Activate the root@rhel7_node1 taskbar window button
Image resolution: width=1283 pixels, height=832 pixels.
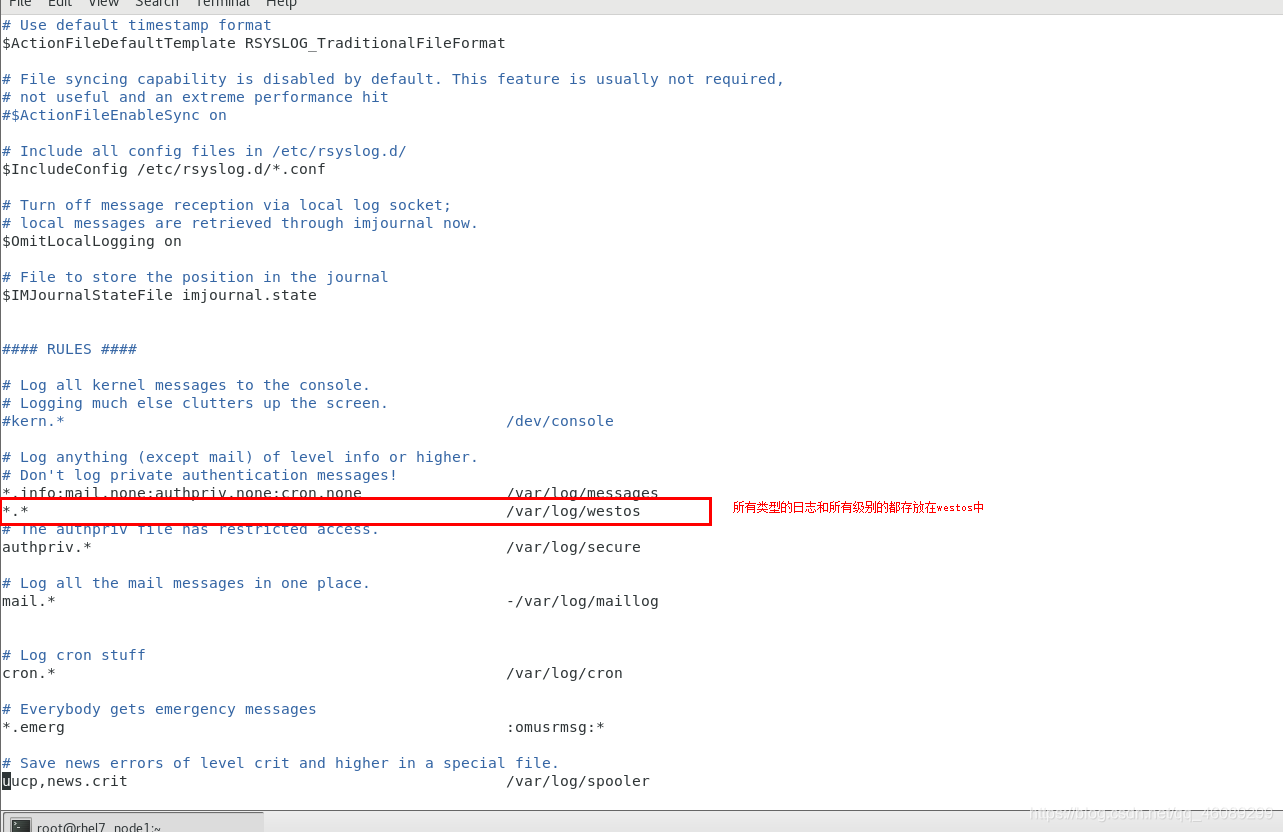(x=133, y=823)
